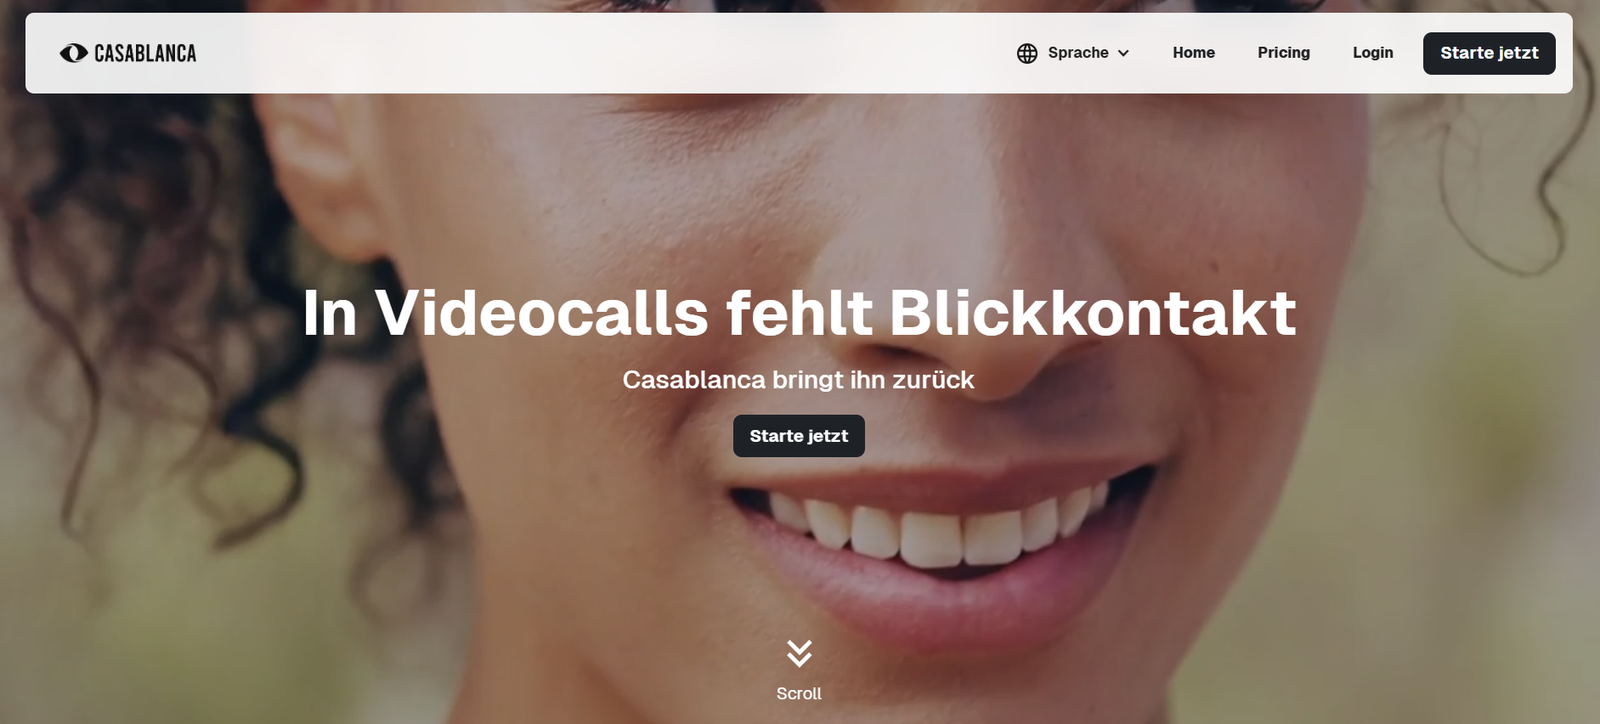The width and height of the screenshot is (1600, 724).
Task: Expand the chevron arrow beside Sprache
Action: click(x=1123, y=53)
